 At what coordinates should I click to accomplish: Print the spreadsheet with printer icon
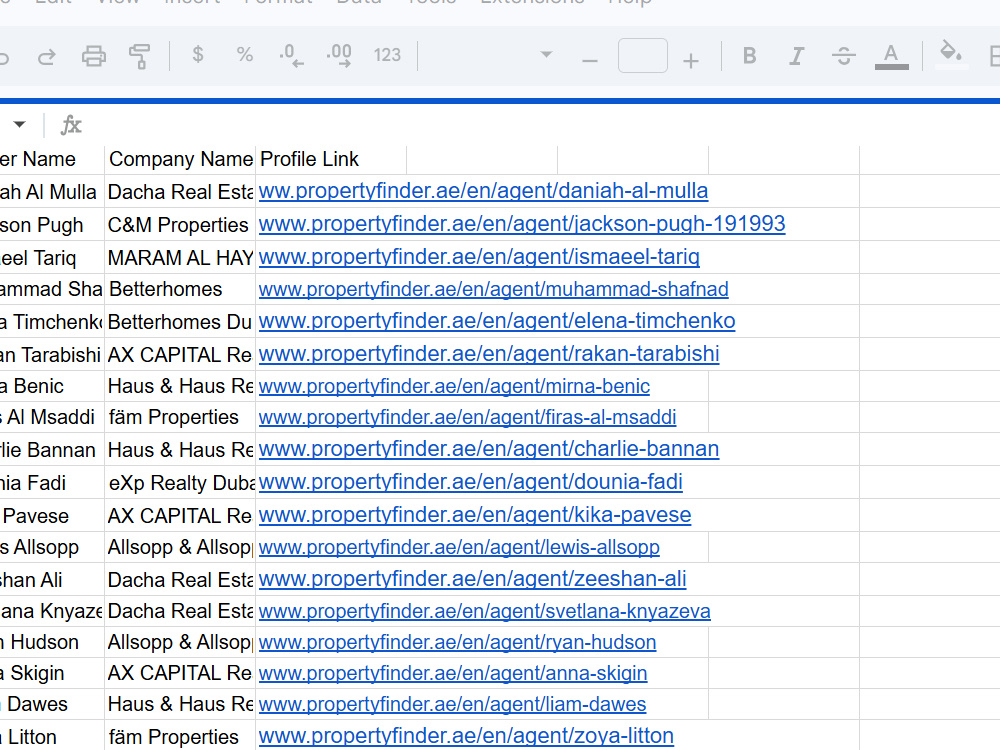(94, 56)
